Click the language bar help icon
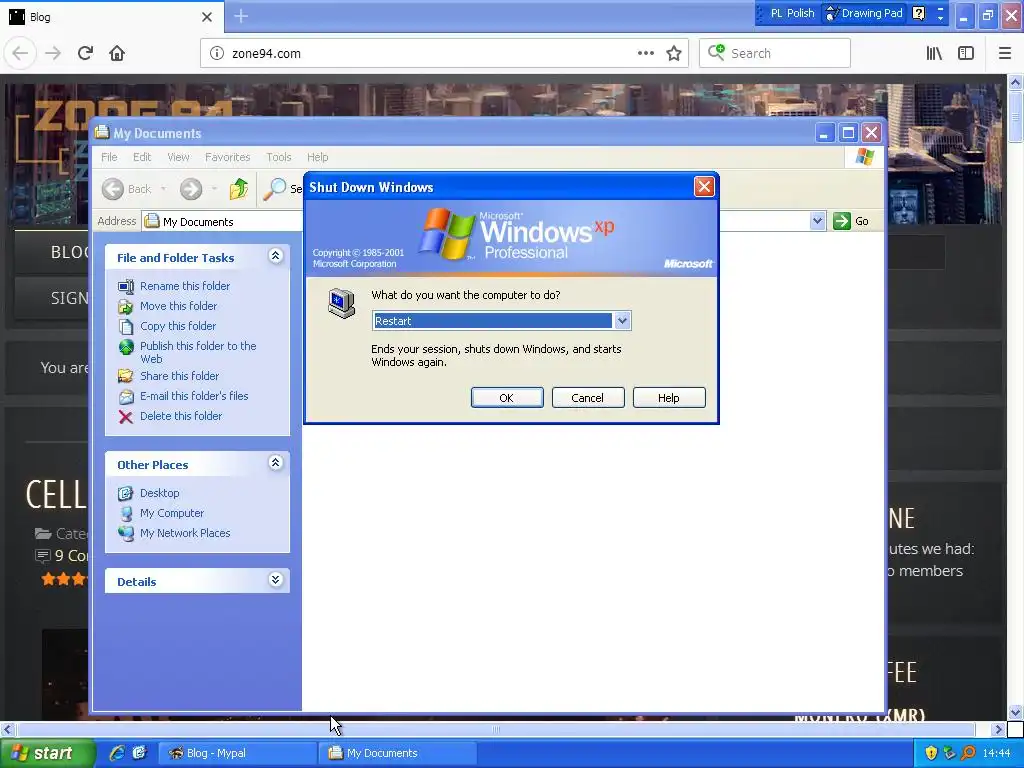Viewport: 1024px width, 768px height. (x=918, y=13)
